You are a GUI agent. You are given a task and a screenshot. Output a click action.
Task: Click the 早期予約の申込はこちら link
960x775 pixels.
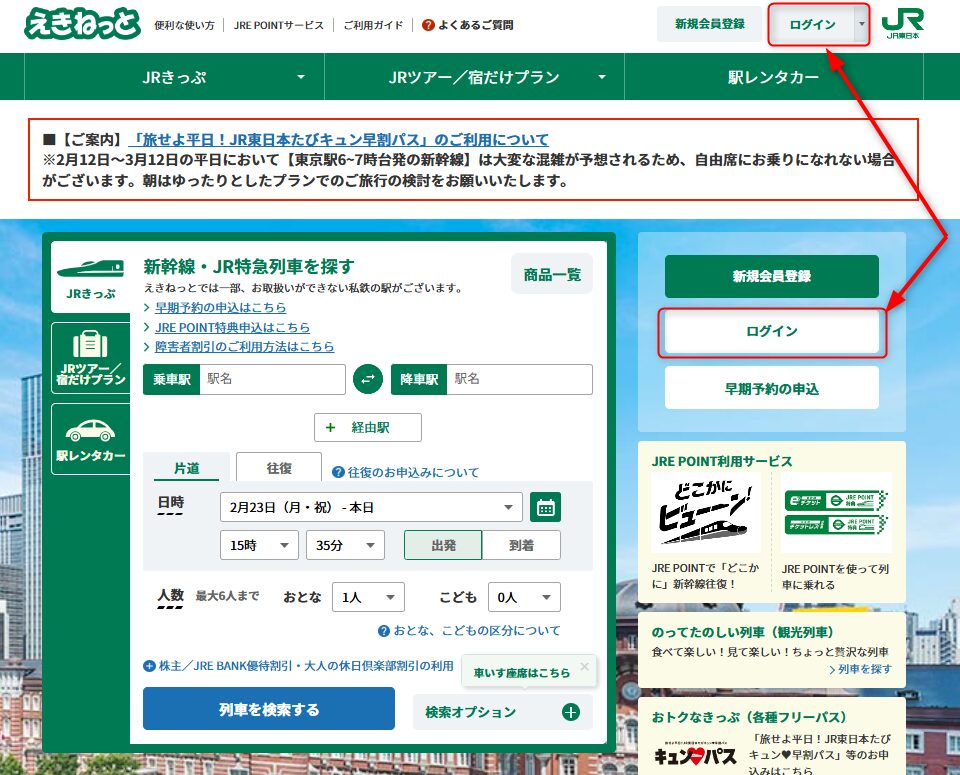click(x=220, y=307)
